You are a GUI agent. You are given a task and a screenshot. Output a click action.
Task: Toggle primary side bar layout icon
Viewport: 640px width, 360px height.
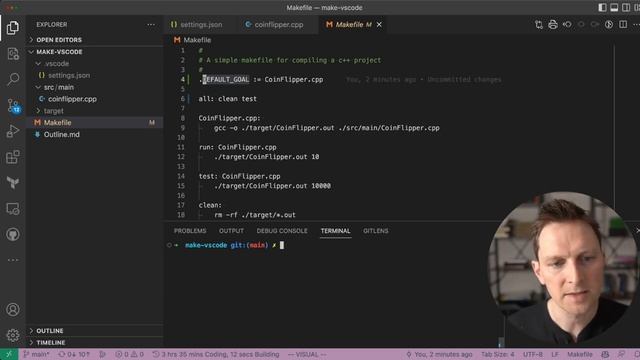point(602,8)
